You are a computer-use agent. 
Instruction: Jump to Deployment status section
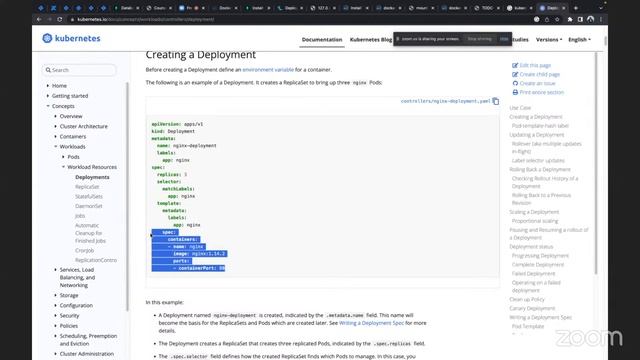click(x=531, y=247)
